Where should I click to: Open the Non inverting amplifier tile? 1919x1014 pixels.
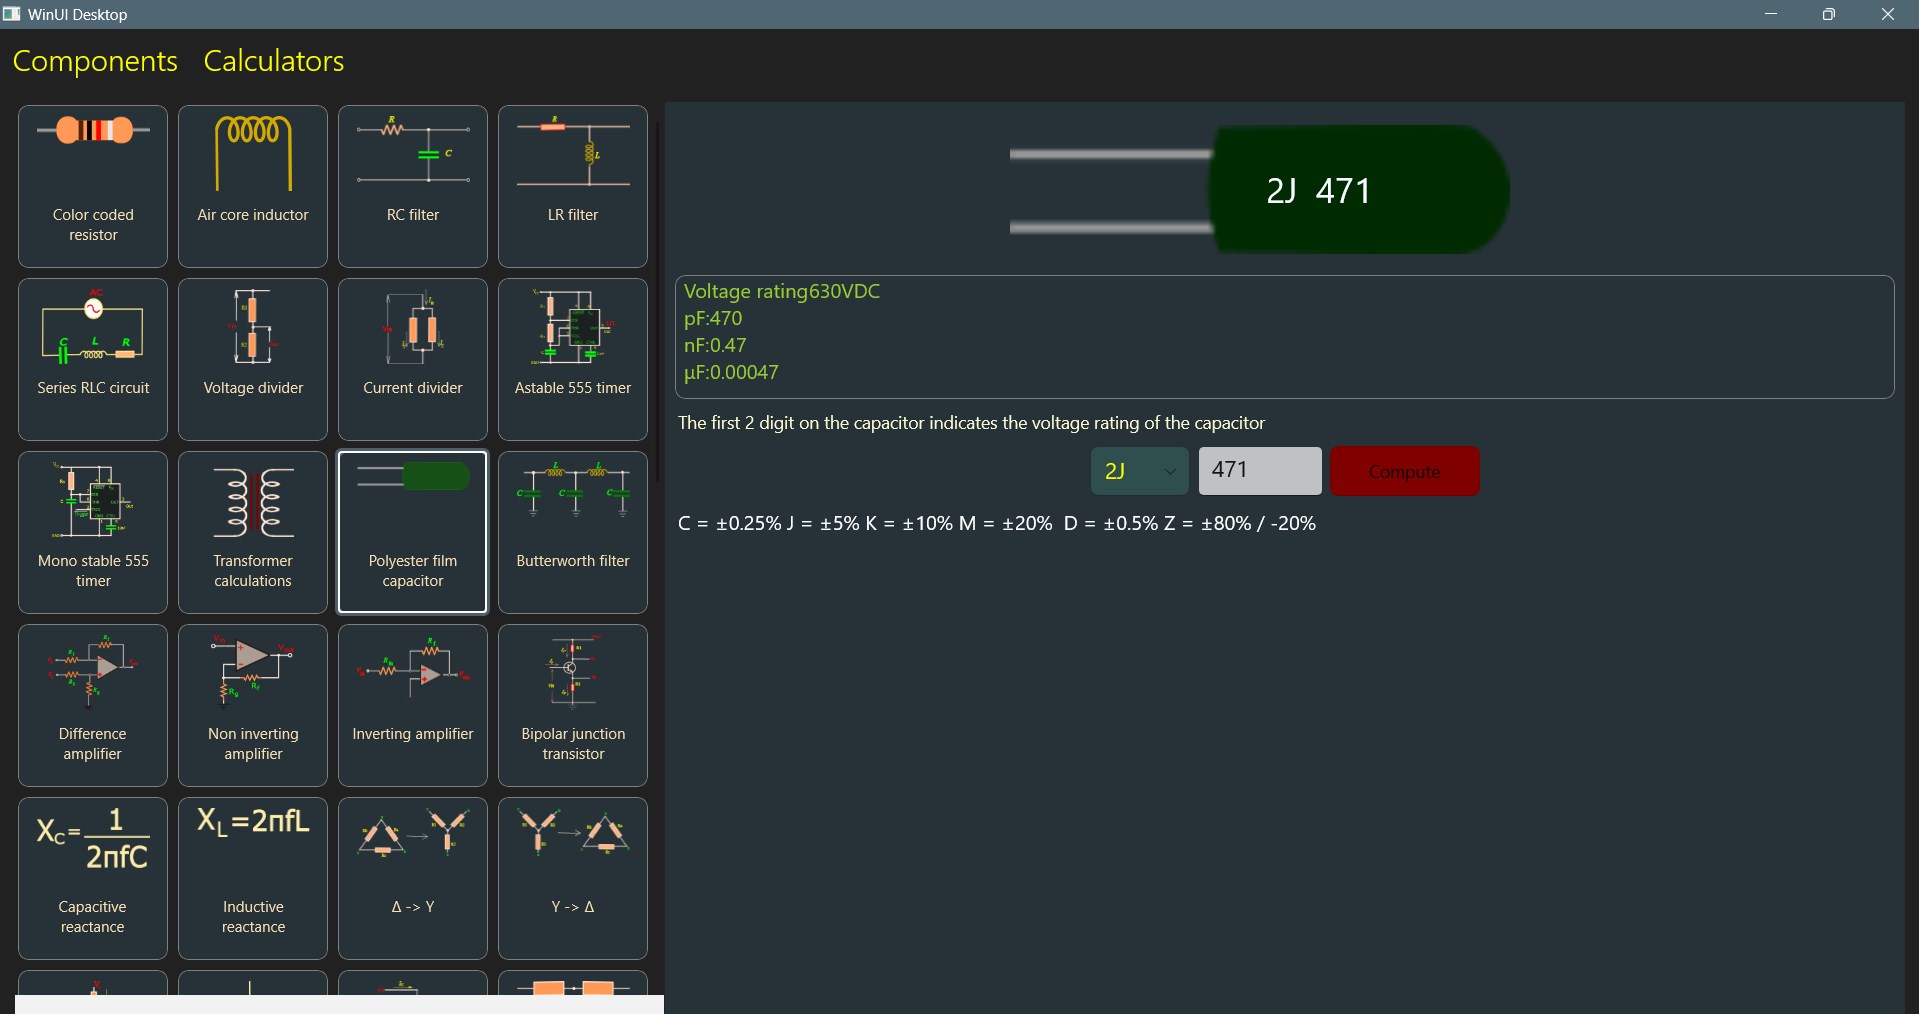(253, 705)
